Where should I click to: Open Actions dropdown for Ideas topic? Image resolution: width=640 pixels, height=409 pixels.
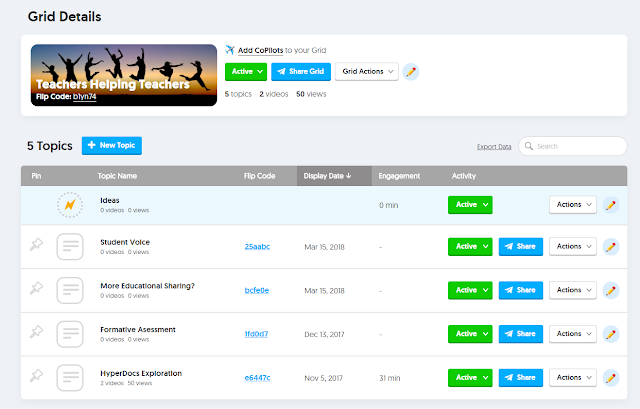pyautogui.click(x=573, y=204)
